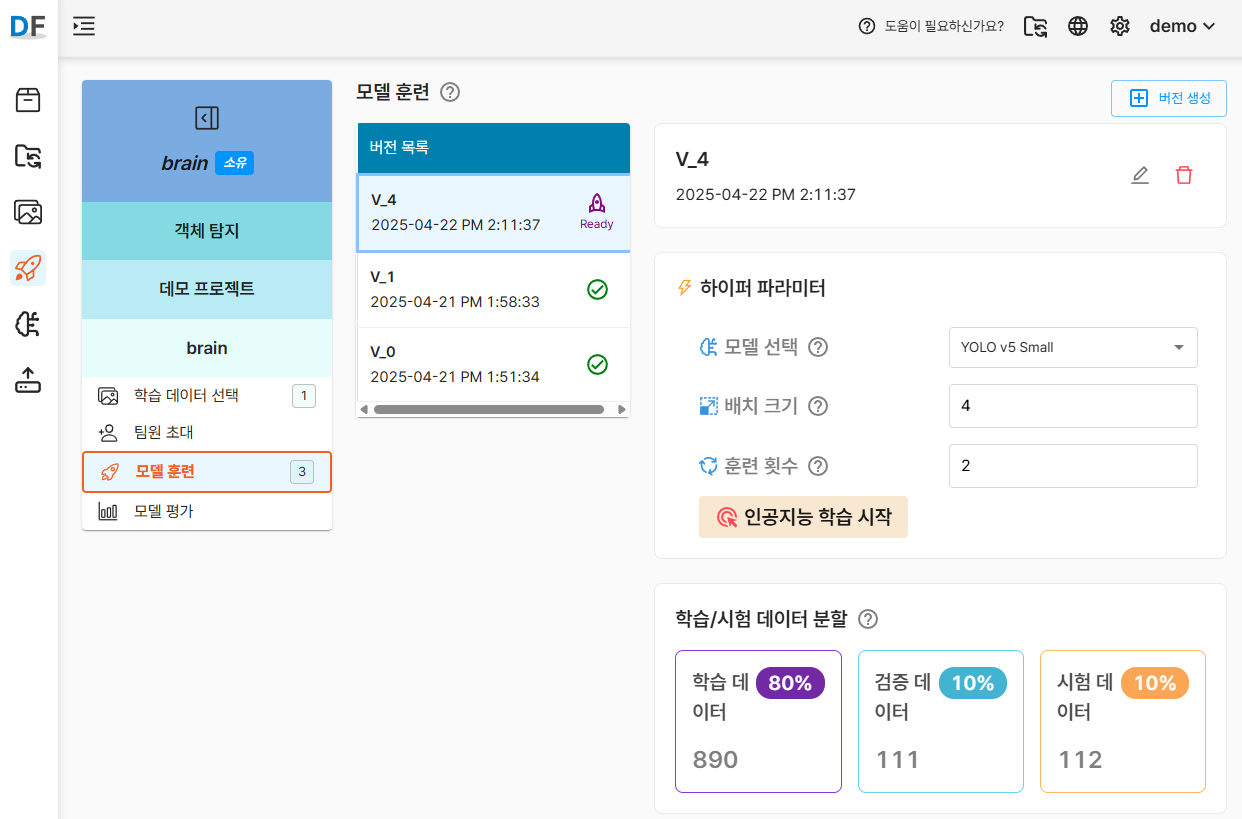Collapse the project panel arrow icon
Screen dimensions: 1242x819
coord(206,118)
